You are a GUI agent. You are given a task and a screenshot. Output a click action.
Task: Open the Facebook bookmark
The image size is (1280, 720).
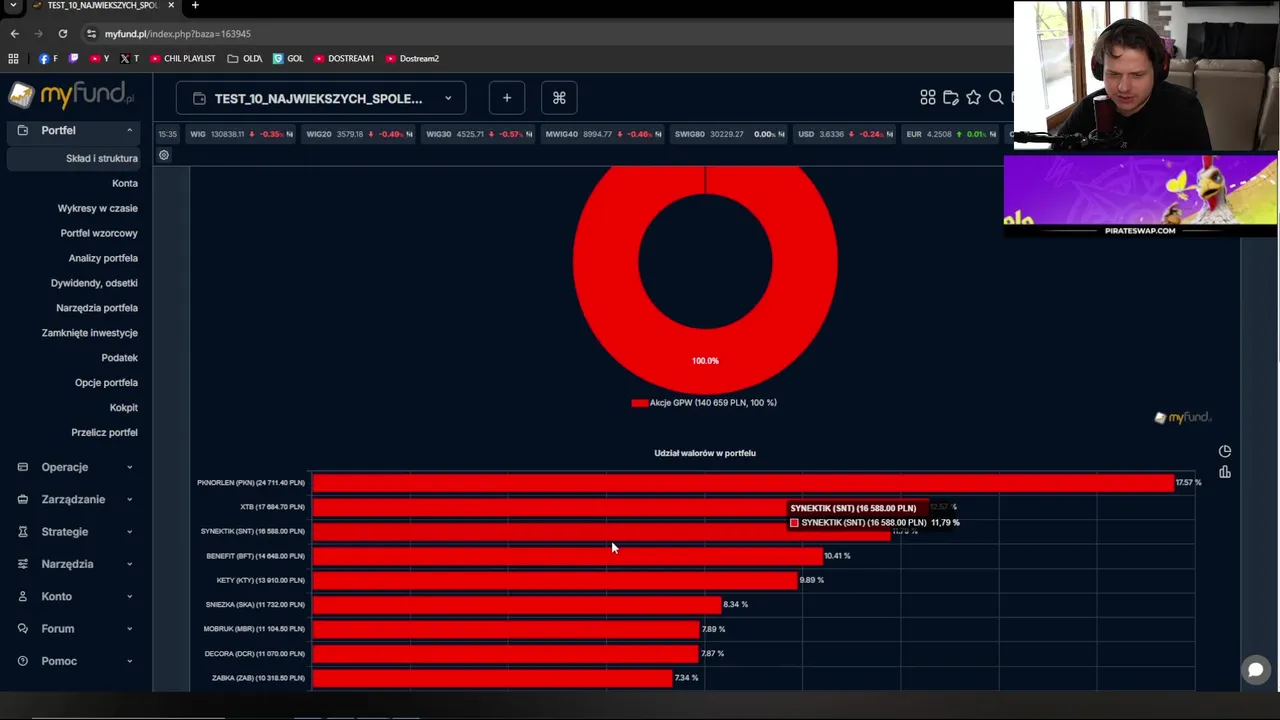[x=48, y=59]
